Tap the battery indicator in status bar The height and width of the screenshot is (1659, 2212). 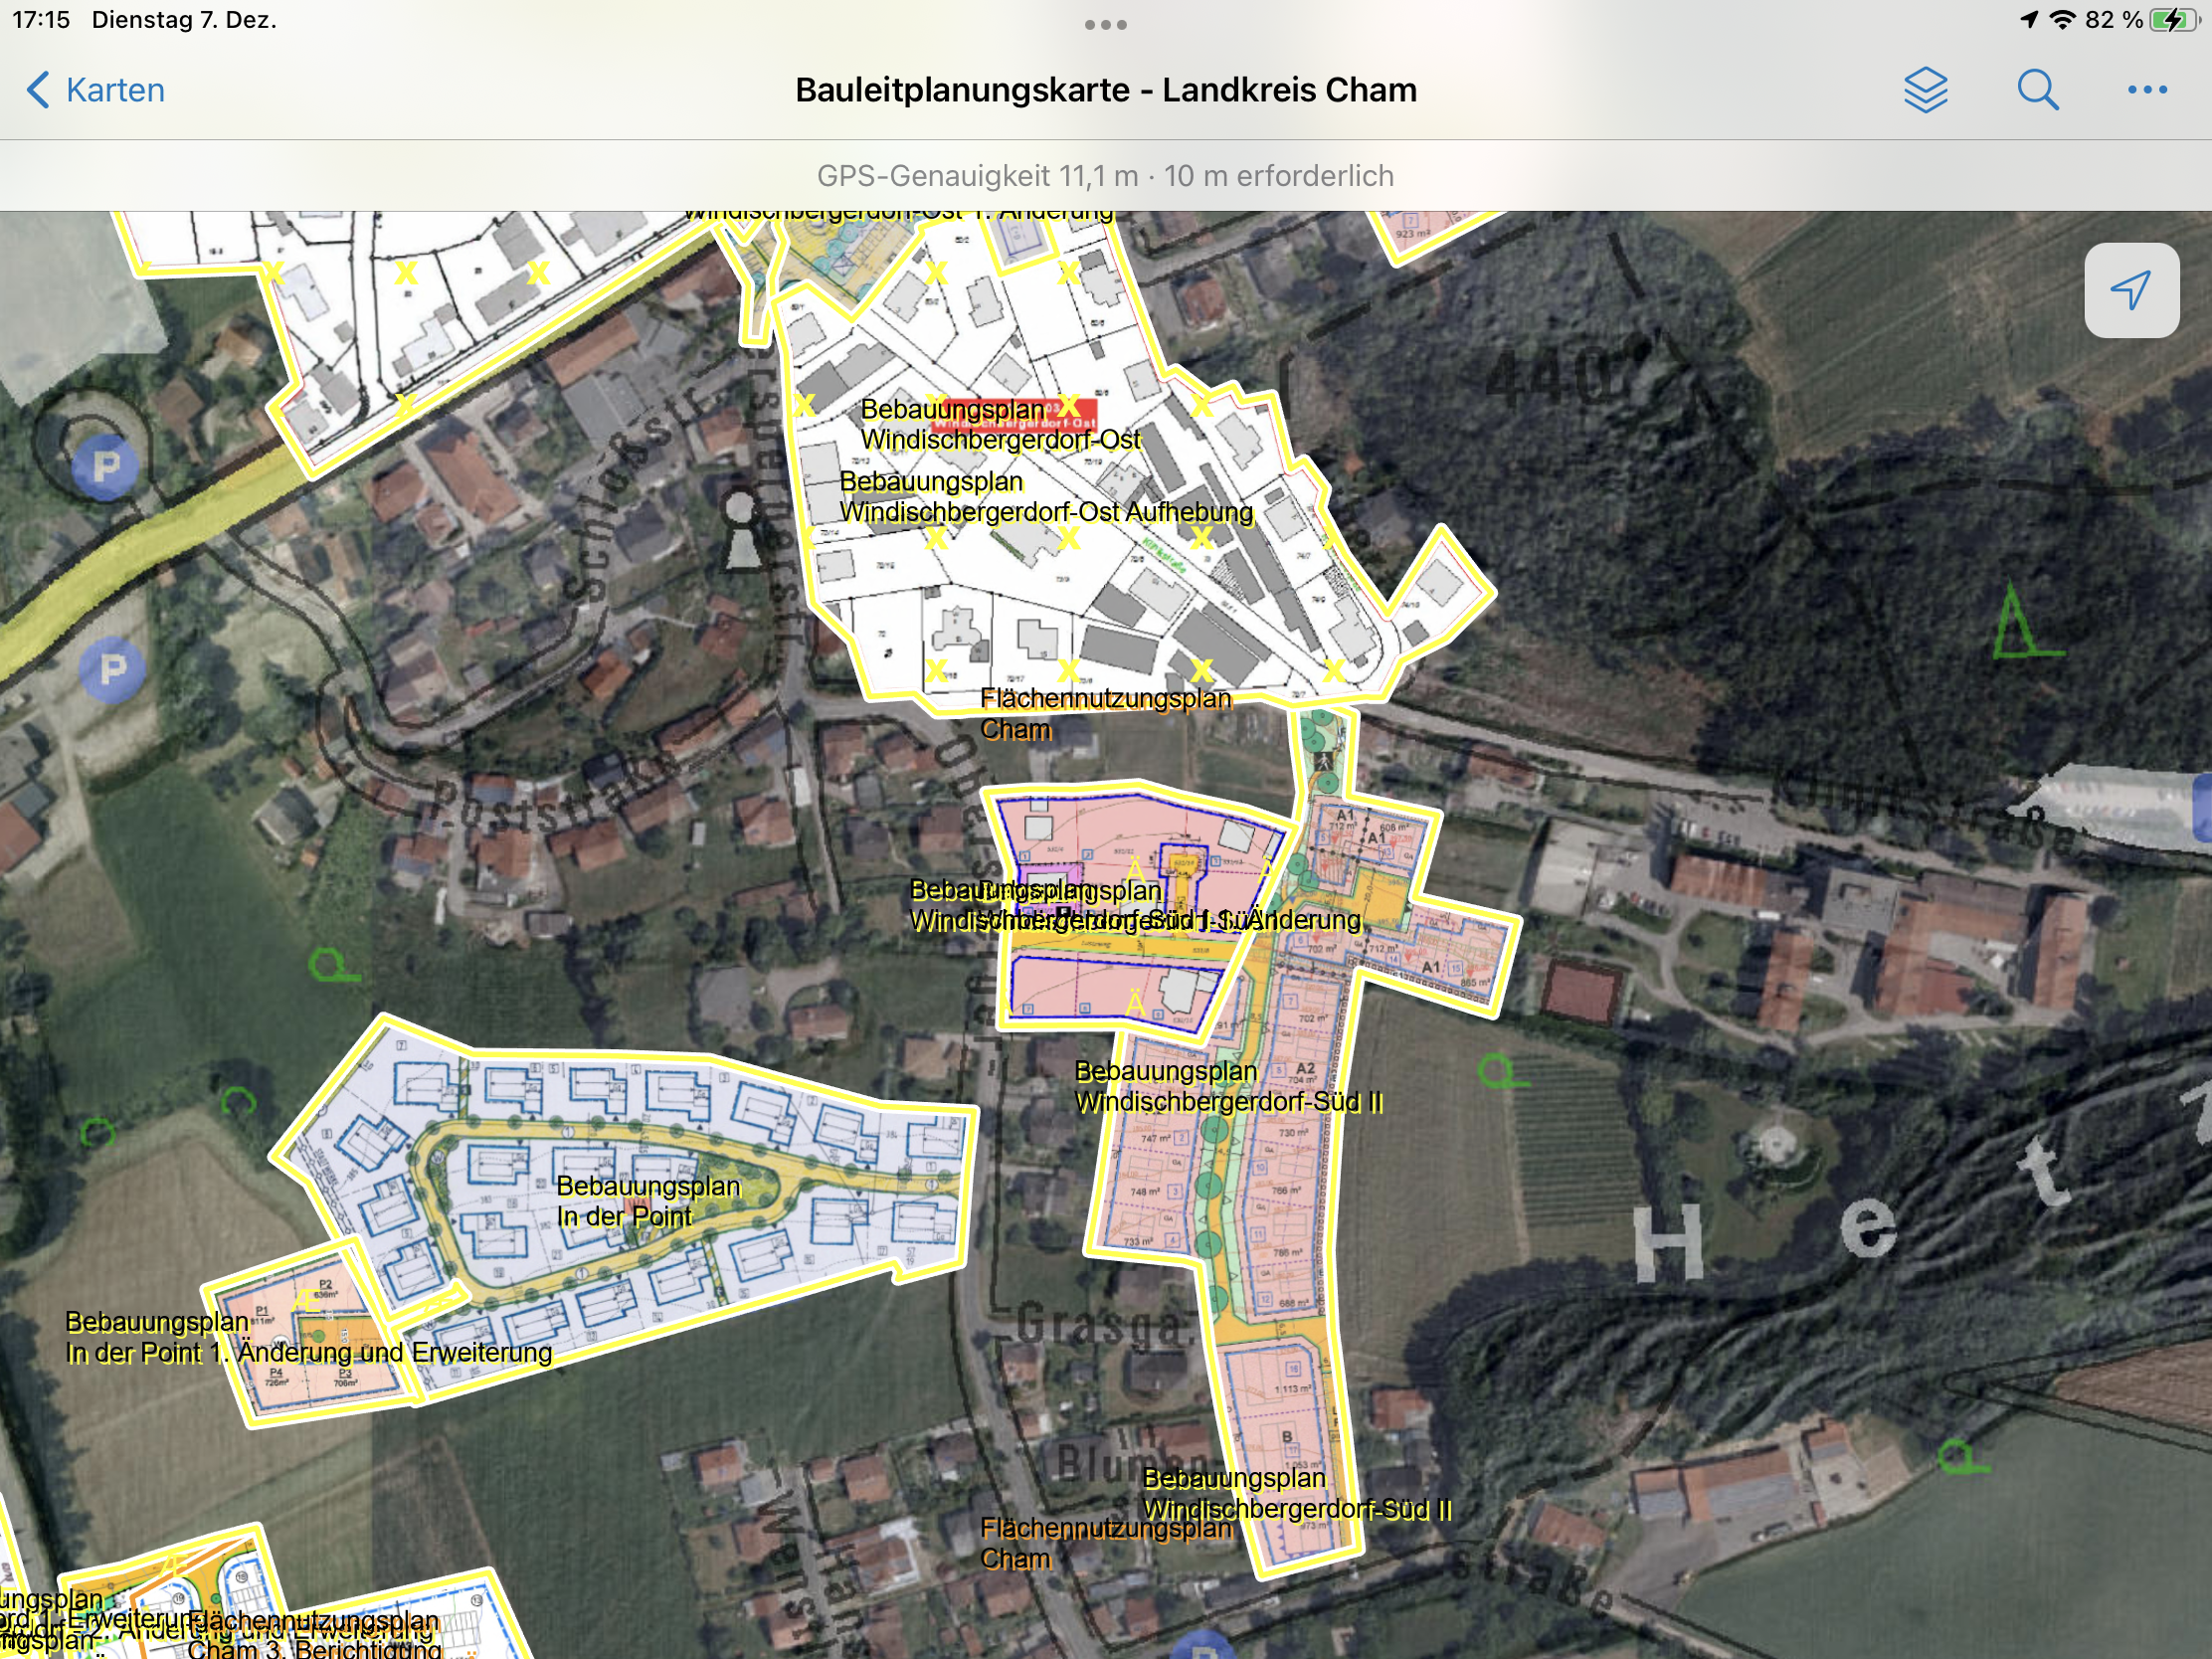(2175, 20)
